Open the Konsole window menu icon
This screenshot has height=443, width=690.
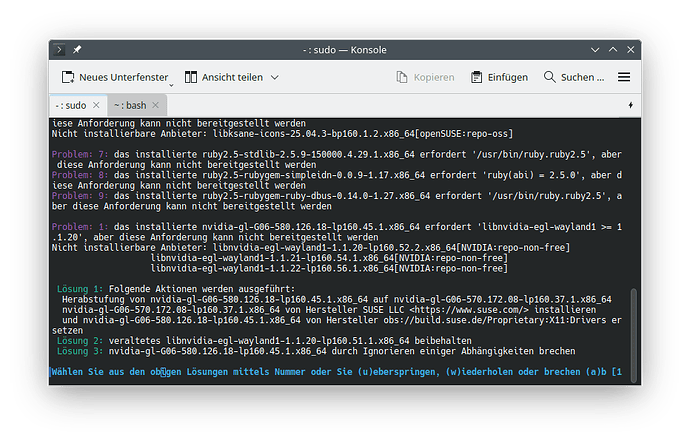pos(60,49)
